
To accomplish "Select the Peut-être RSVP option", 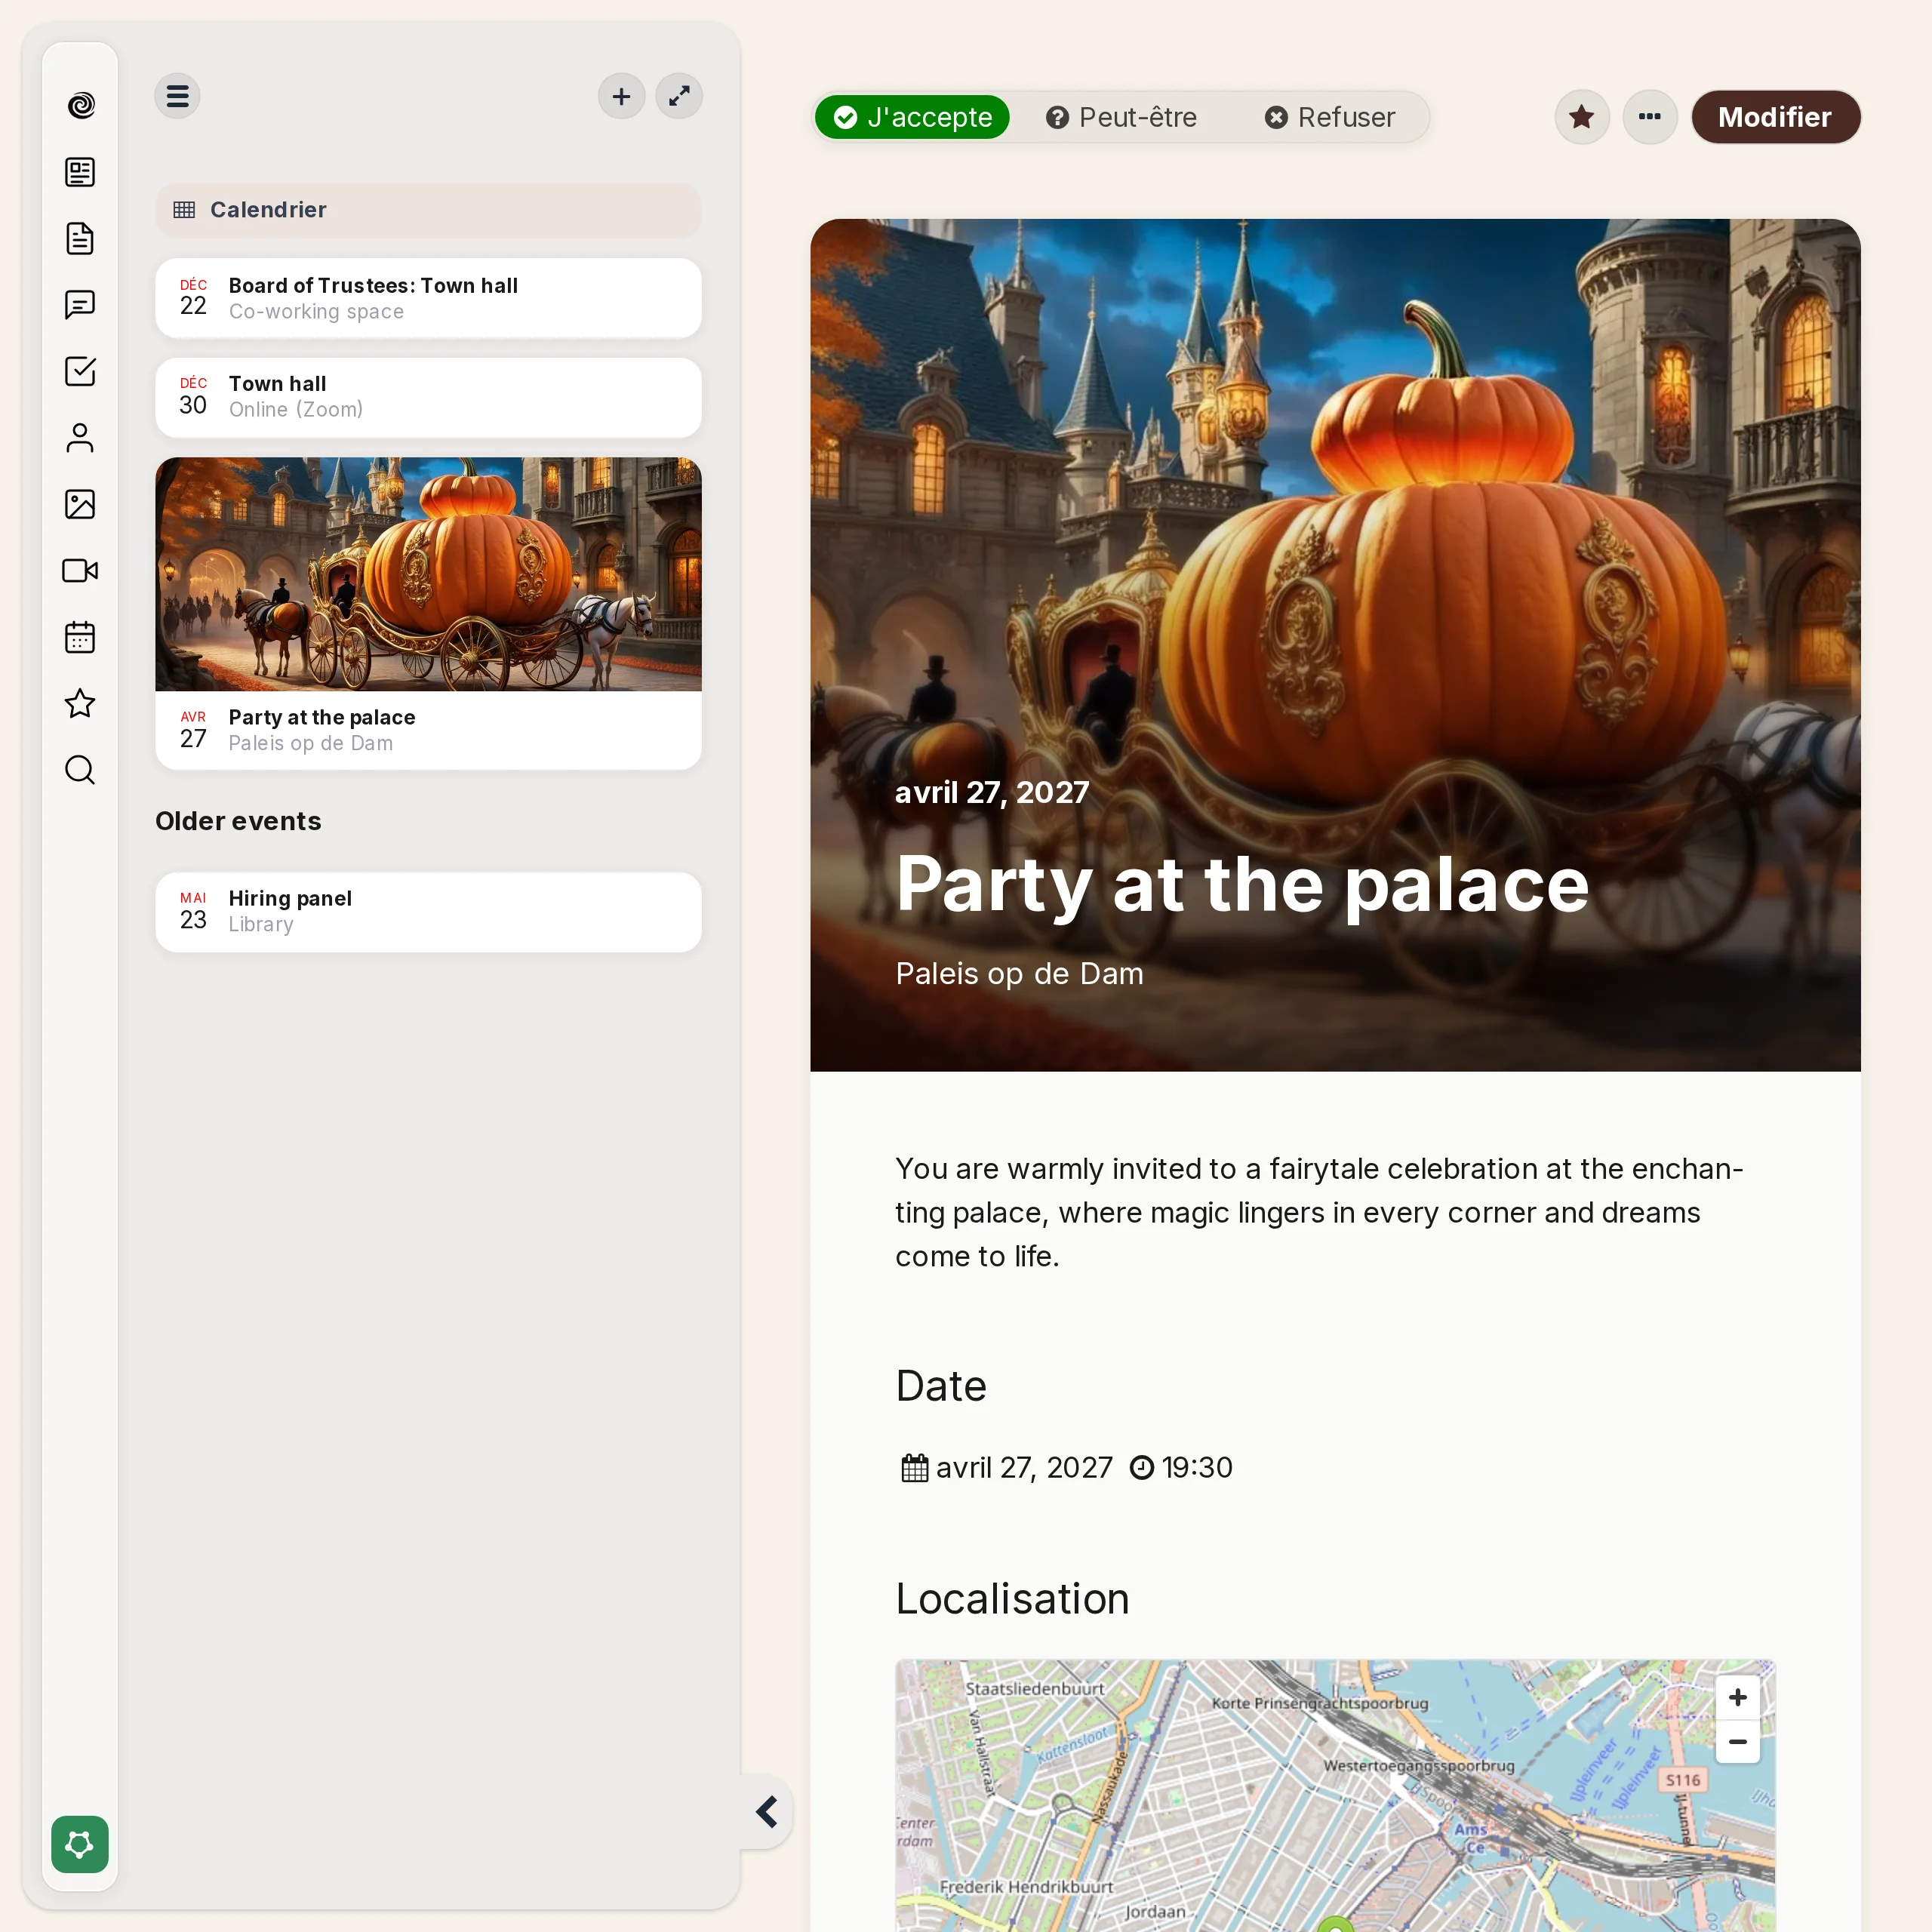I will pos(1121,117).
